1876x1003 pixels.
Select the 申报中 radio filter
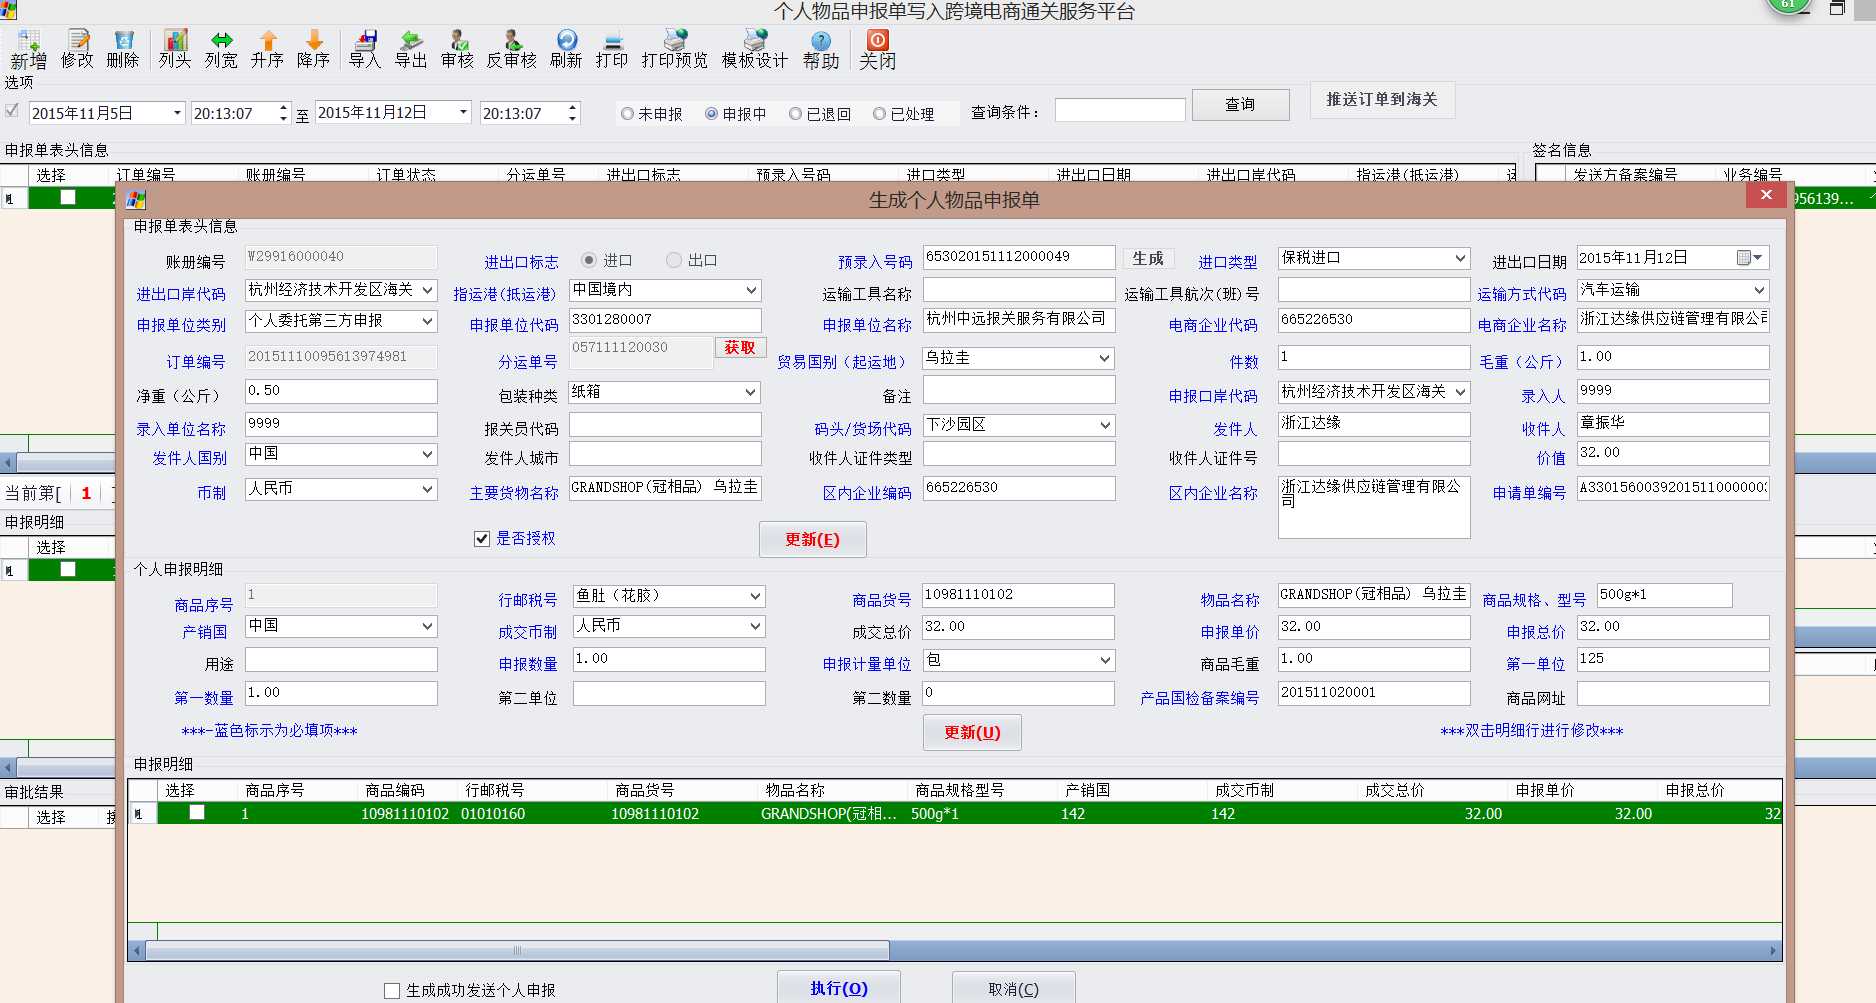coord(712,114)
